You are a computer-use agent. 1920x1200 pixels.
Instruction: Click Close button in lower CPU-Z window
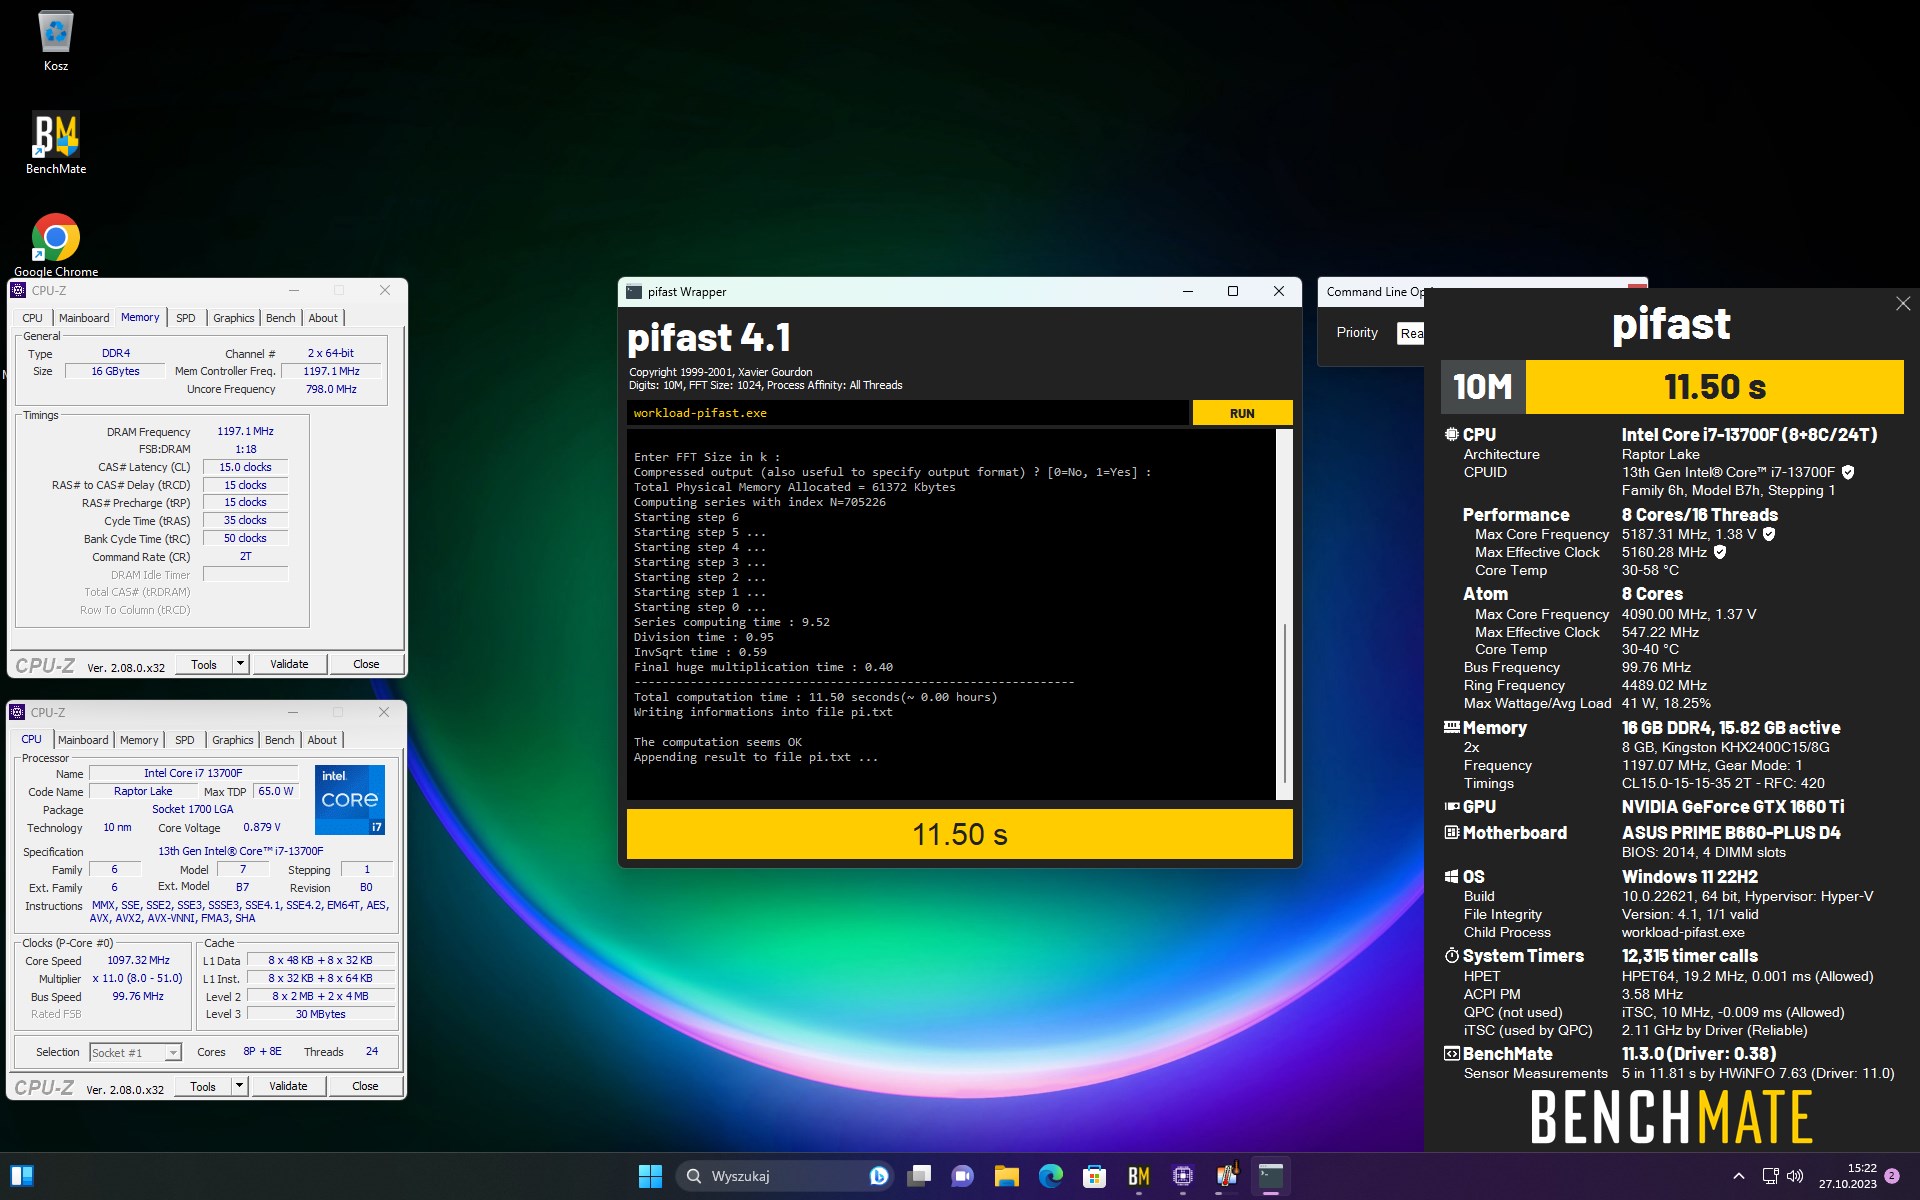click(365, 1086)
